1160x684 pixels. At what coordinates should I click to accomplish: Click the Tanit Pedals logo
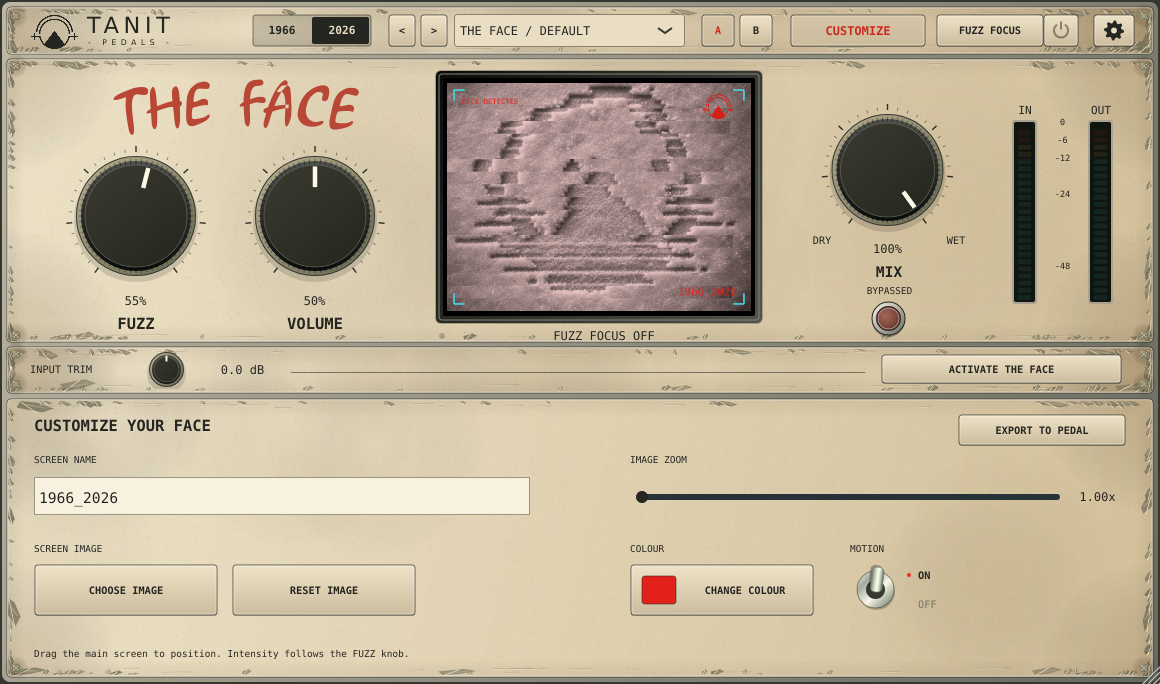pos(101,31)
